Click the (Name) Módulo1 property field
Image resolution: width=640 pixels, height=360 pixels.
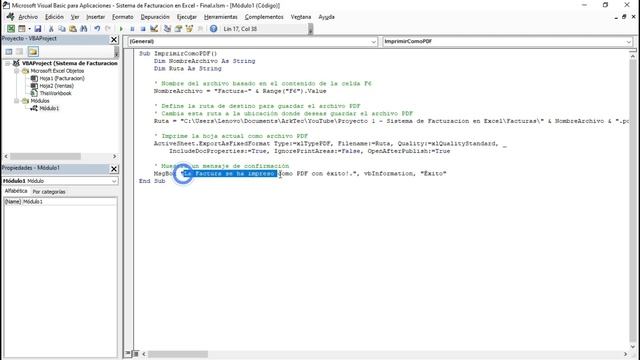(60, 202)
